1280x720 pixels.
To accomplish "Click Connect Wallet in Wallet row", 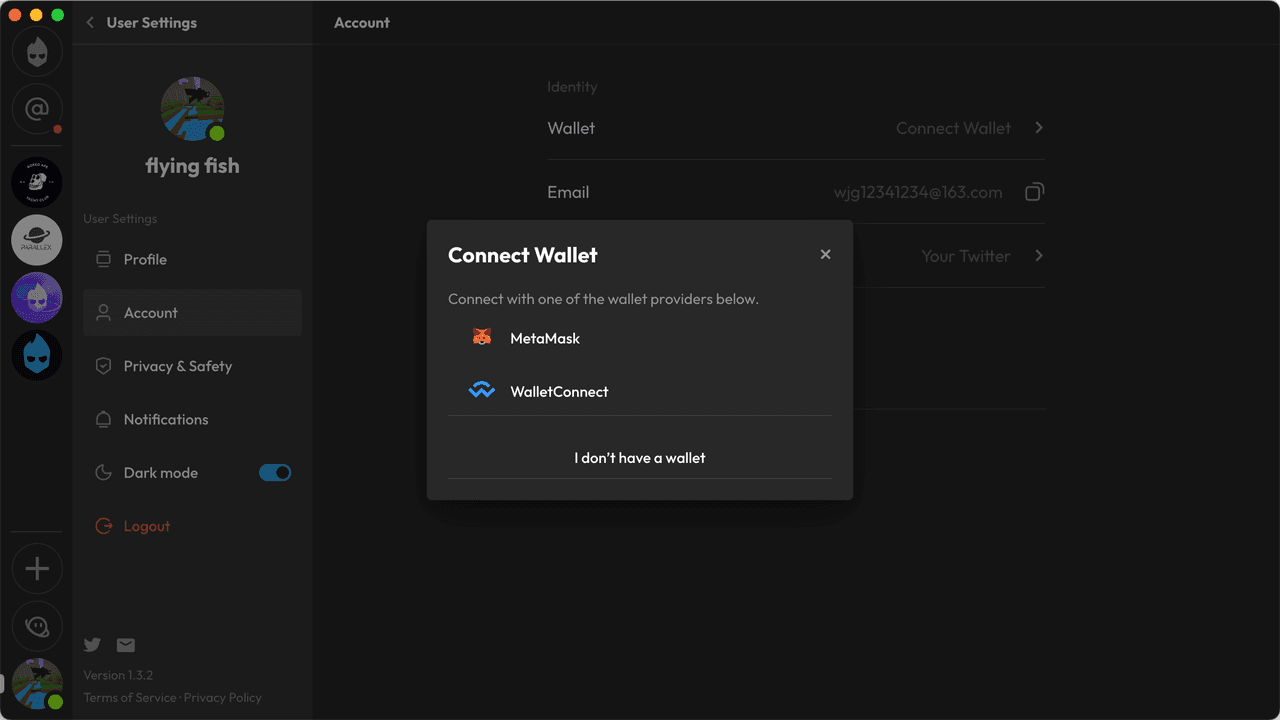I will (953, 128).
